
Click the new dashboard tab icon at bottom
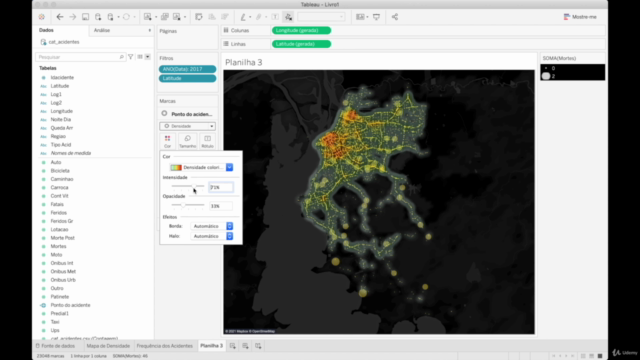pos(245,346)
